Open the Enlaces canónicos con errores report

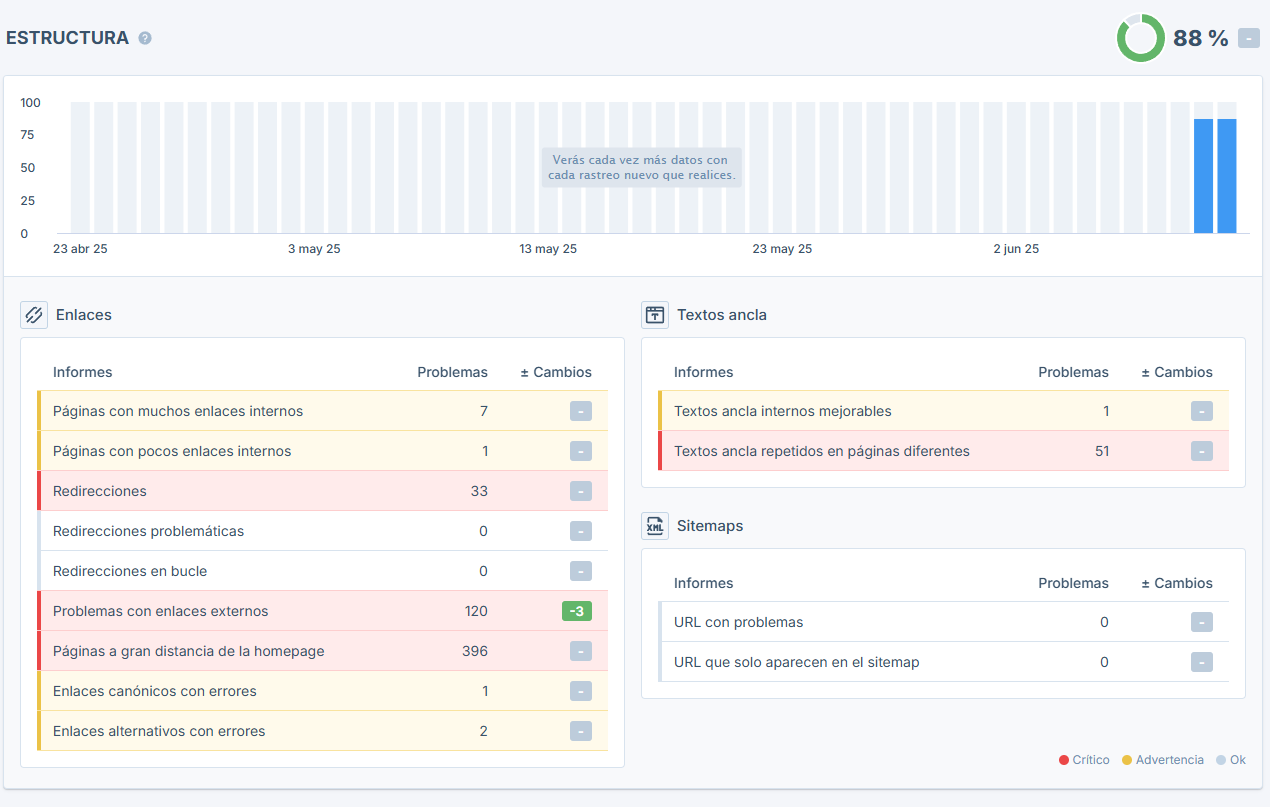pyautogui.click(x=155, y=691)
